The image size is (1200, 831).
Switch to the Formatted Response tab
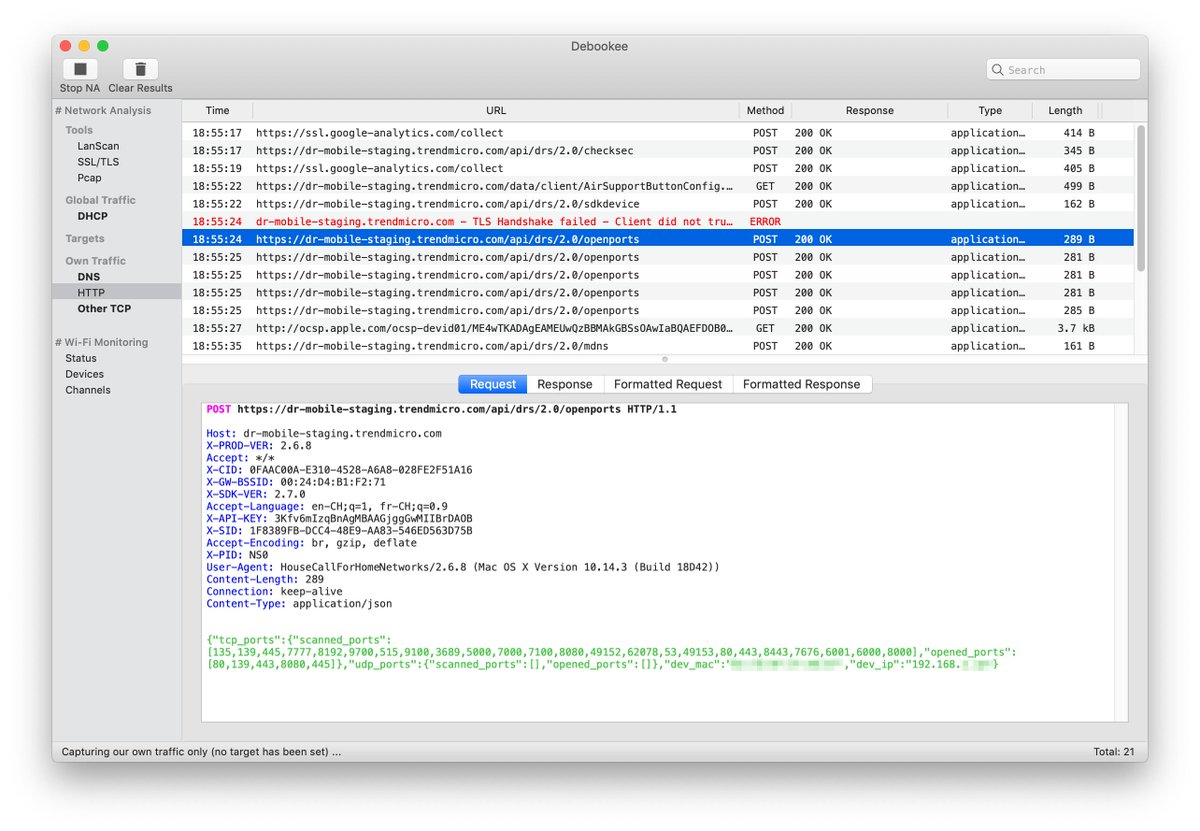(x=801, y=384)
